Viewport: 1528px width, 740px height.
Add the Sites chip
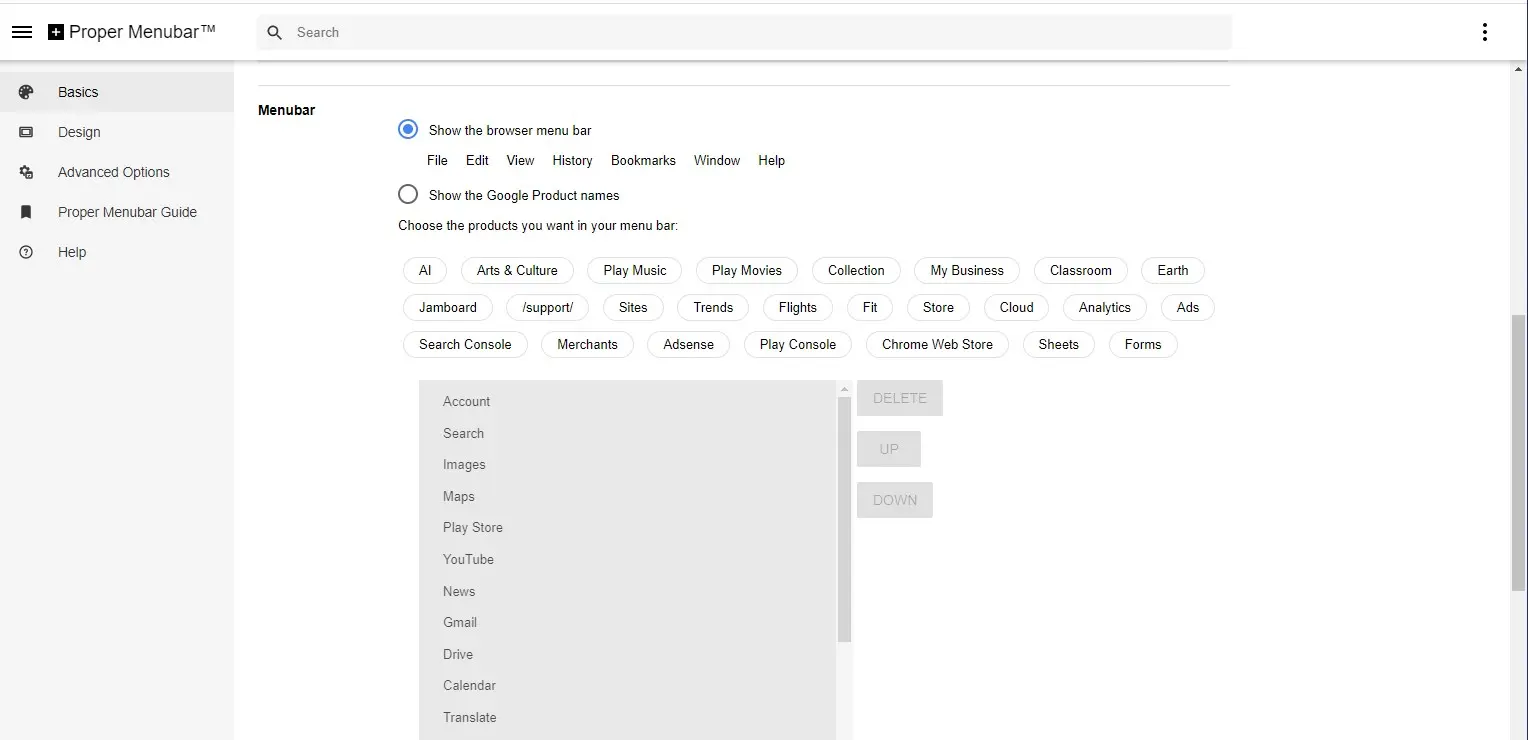(633, 307)
